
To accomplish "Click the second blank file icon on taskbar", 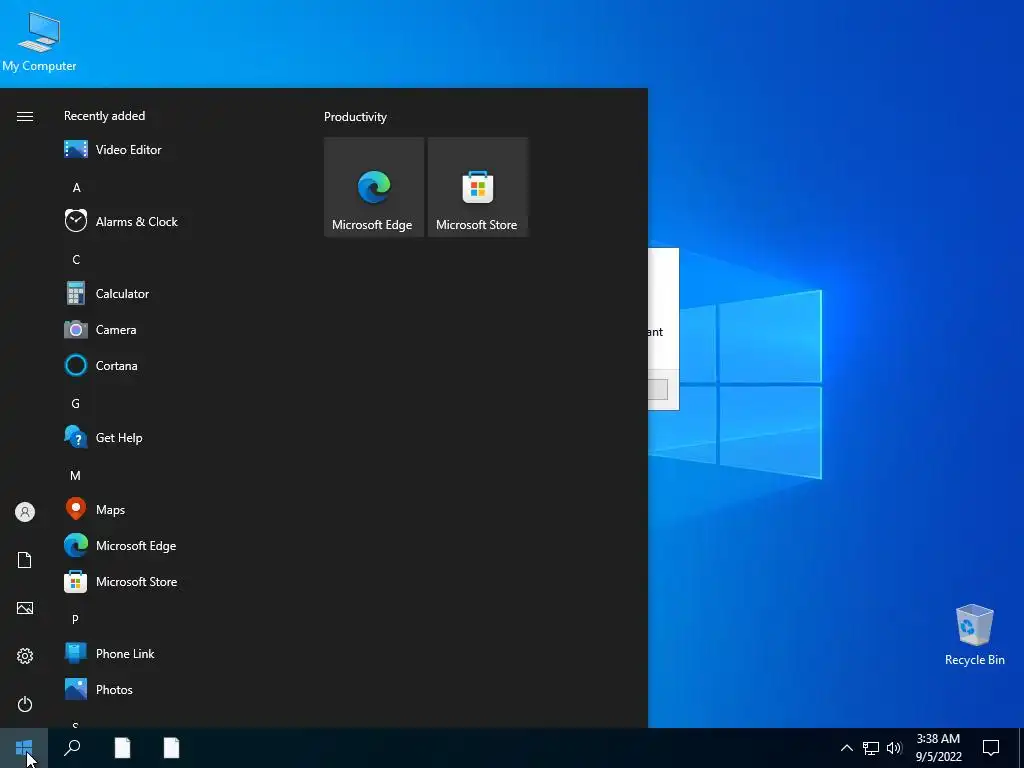I will (171, 748).
